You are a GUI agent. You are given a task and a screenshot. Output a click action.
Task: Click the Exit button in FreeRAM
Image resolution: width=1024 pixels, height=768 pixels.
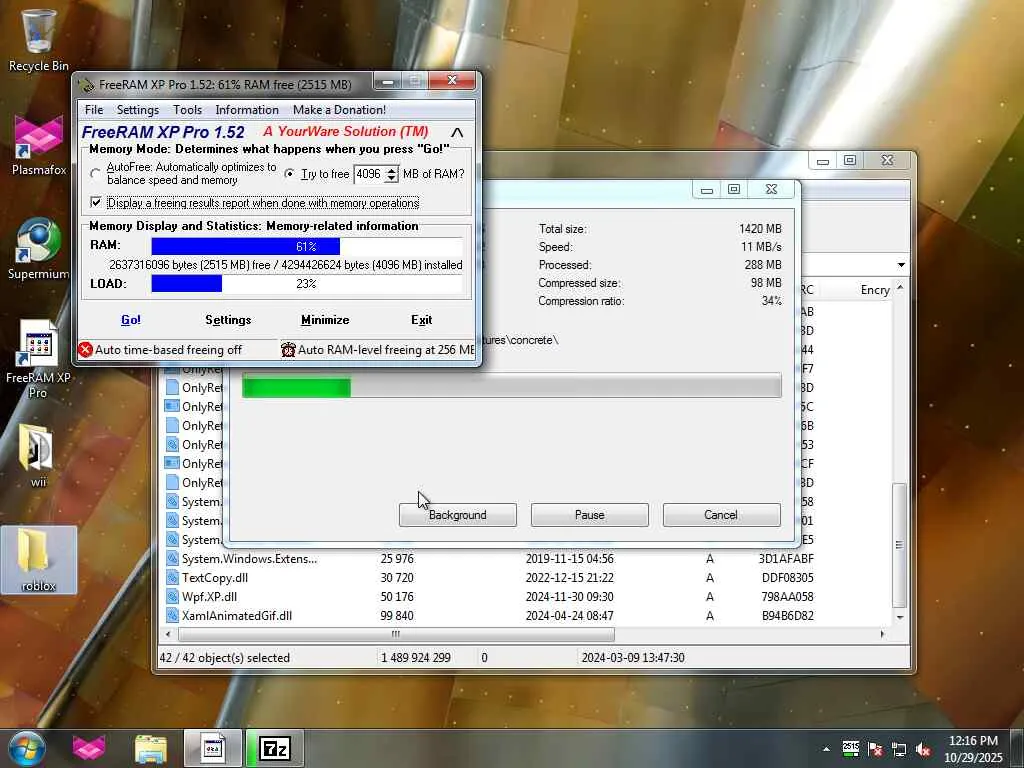tap(421, 320)
